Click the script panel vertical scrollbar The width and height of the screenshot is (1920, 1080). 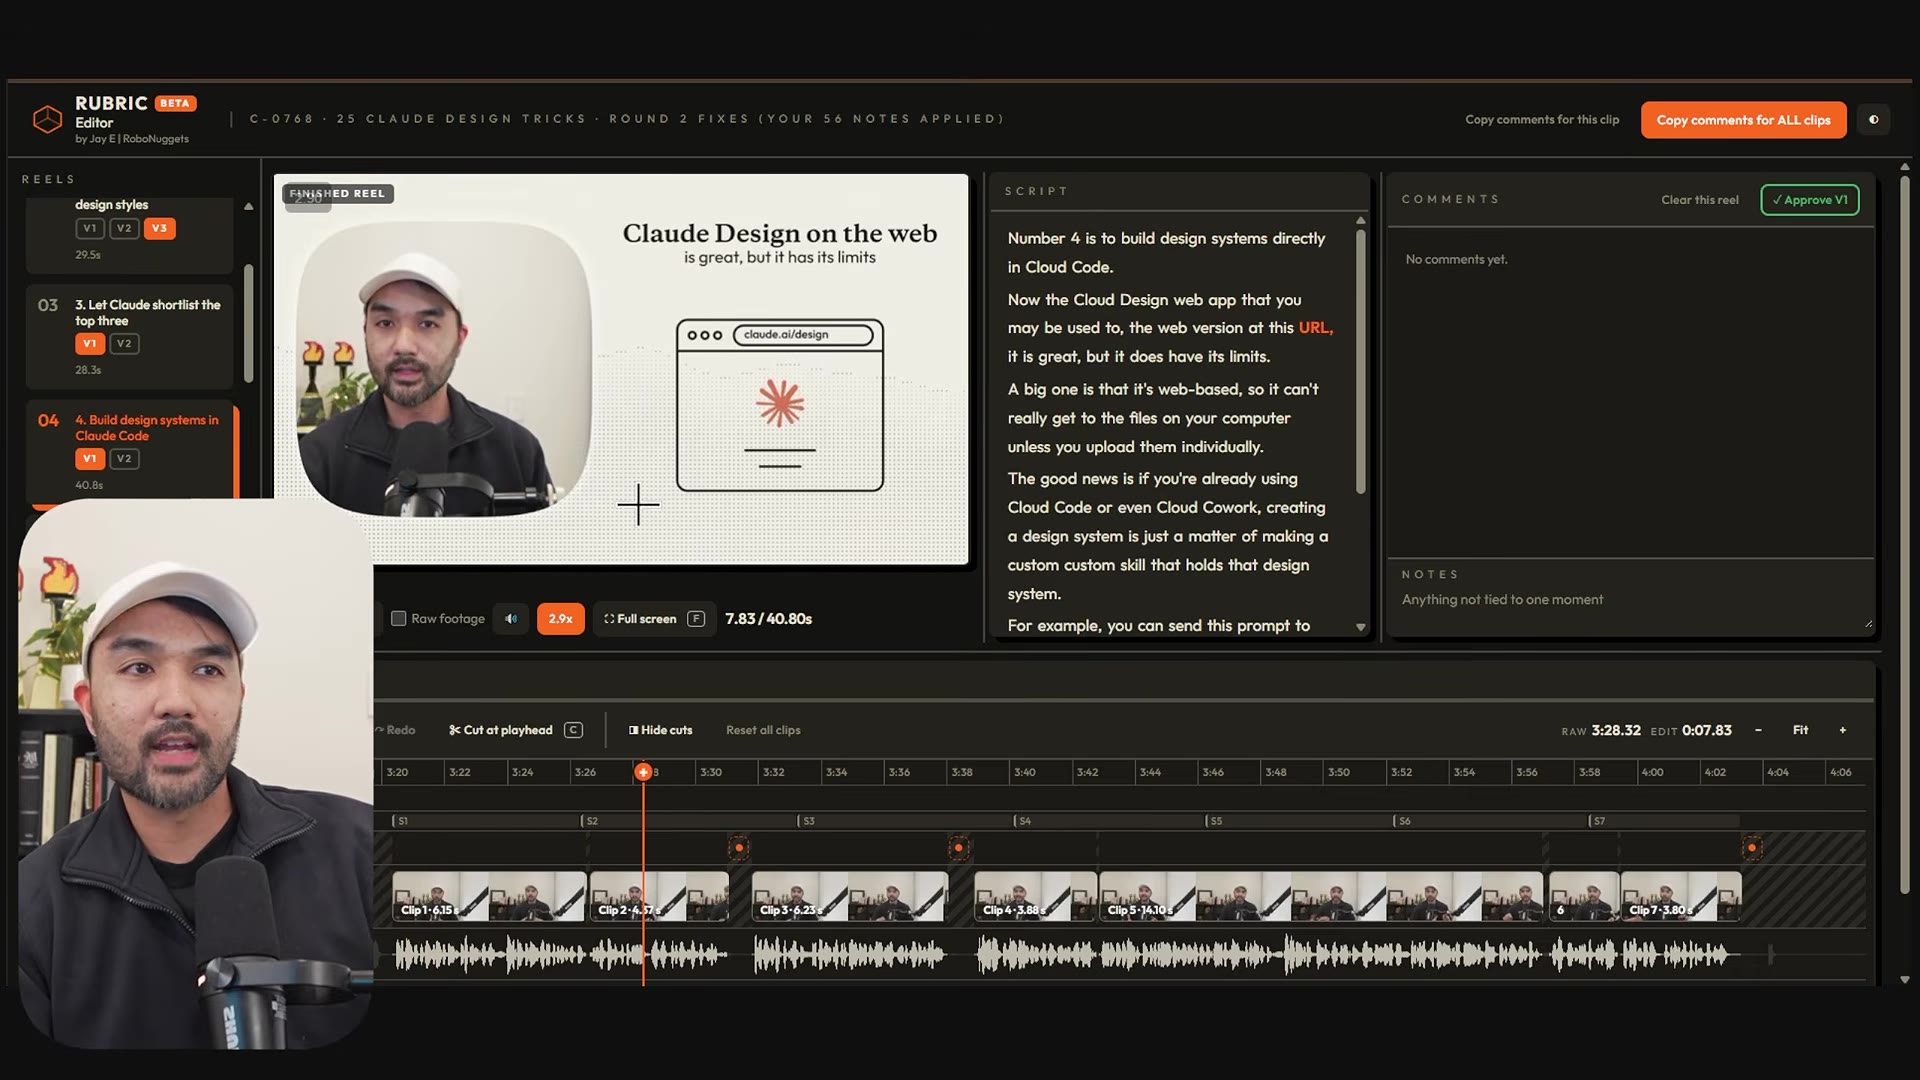click(1360, 362)
